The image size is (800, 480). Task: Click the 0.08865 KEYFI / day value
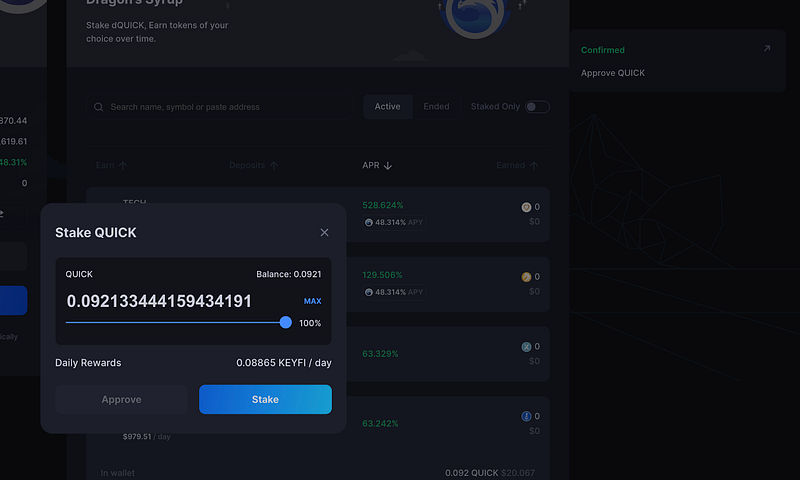click(284, 363)
